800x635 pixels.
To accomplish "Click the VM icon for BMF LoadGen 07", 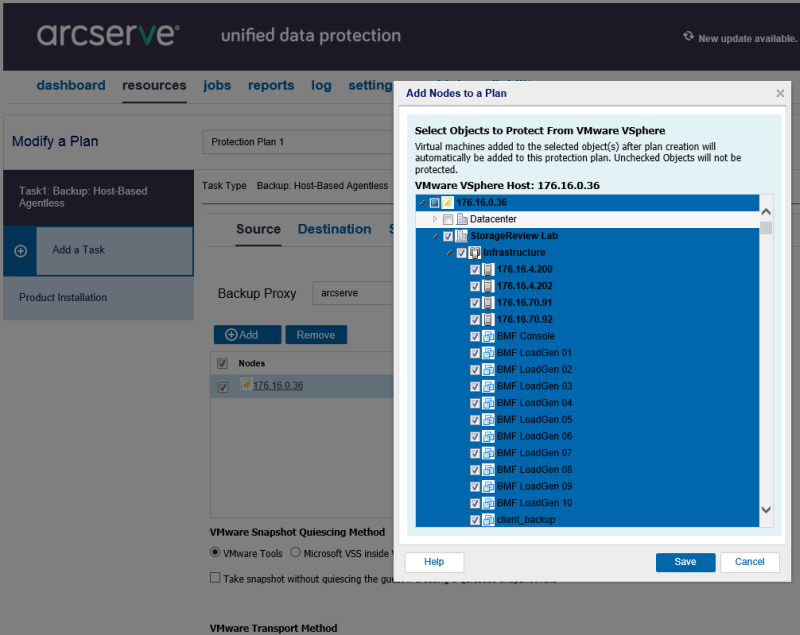I will 488,453.
